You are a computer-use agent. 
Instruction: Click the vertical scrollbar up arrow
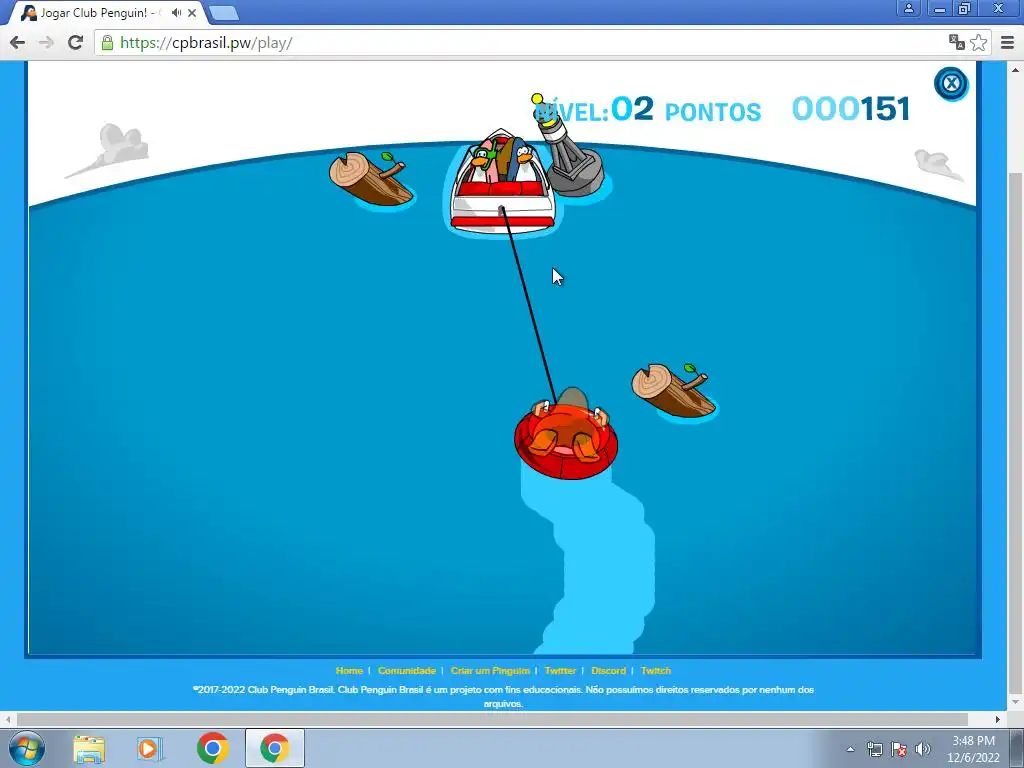coord(1015,69)
